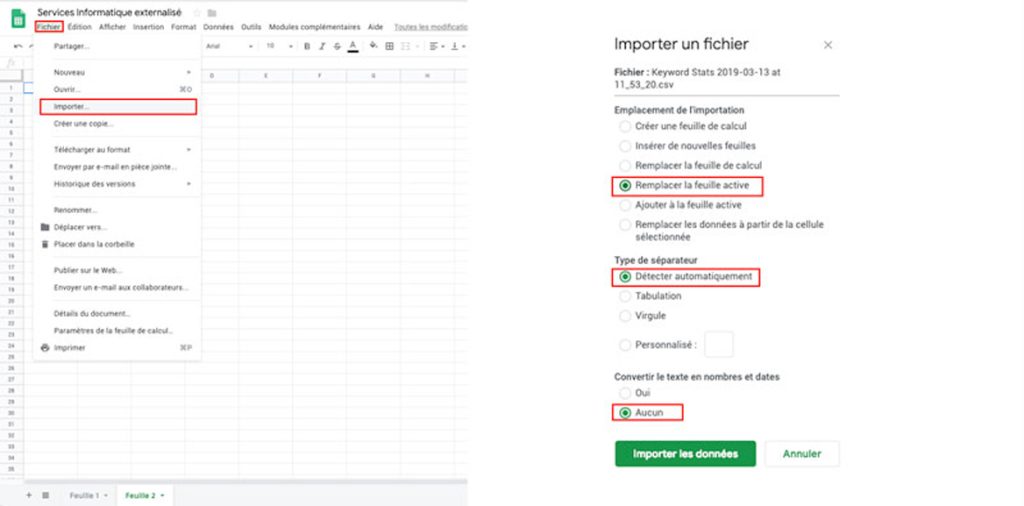1024x506 pixels.
Task: Open the cell borders tool
Action: click(389, 46)
